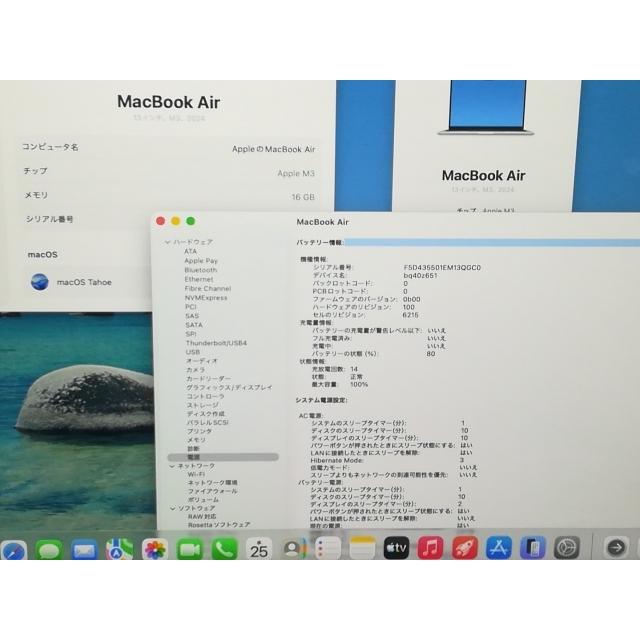640x640 pixels.
Task: Open Apple TV app in Dock
Action: (x=396, y=548)
